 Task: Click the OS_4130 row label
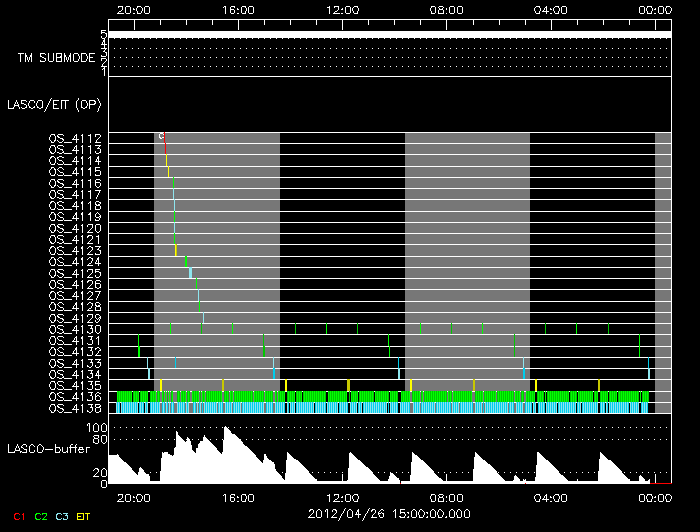[x=75, y=329]
